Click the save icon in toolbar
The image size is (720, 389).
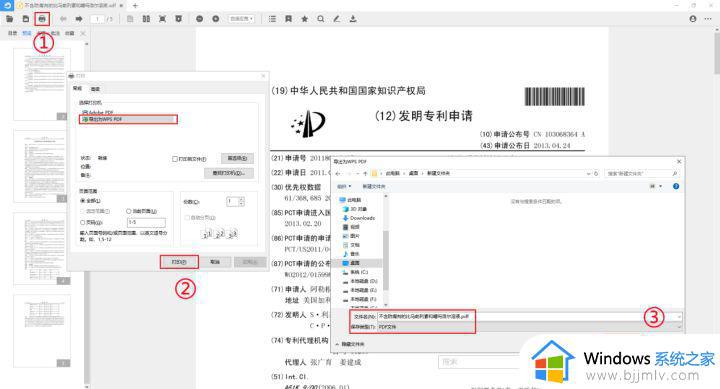coord(26,19)
